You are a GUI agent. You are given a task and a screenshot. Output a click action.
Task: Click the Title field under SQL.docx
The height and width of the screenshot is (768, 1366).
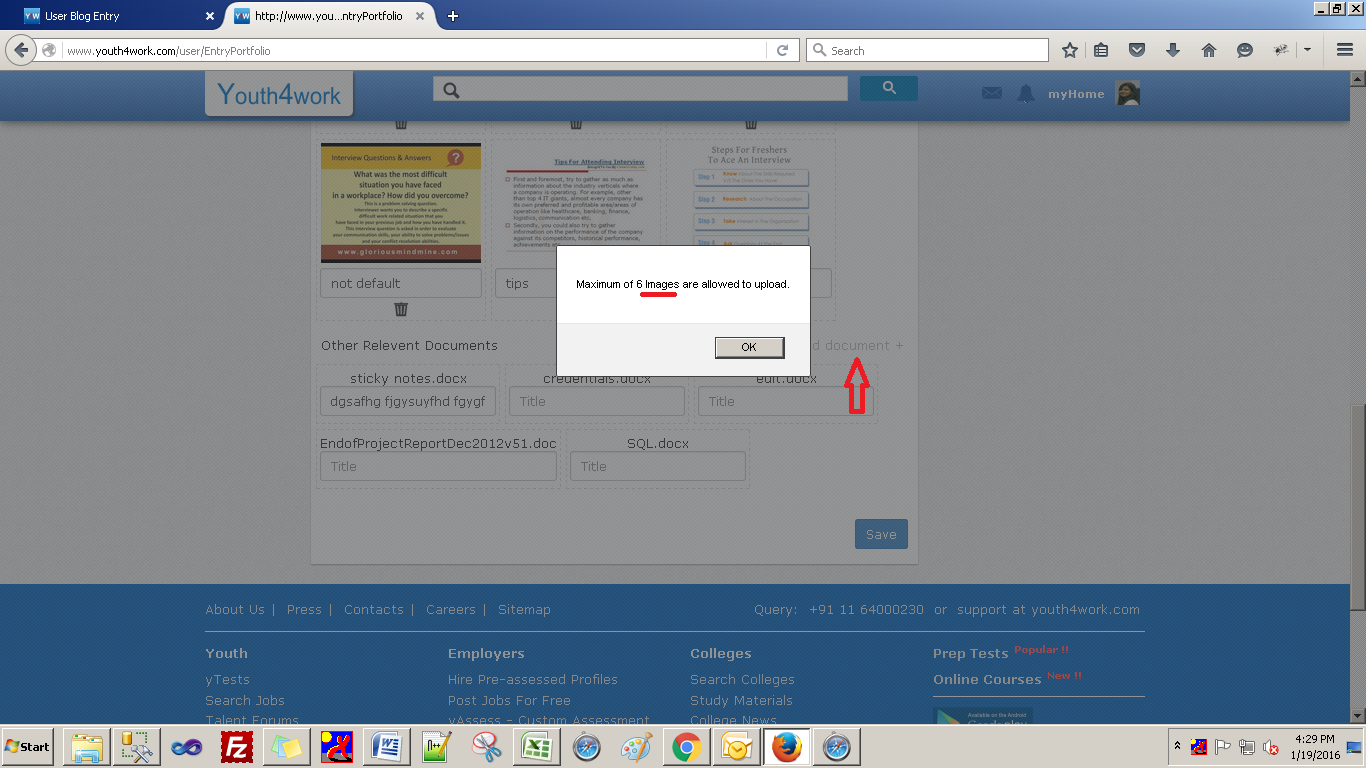pyautogui.click(x=658, y=466)
